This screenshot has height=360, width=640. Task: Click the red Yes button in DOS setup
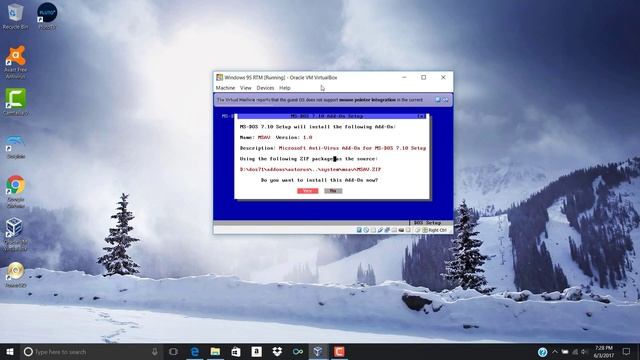click(308, 191)
